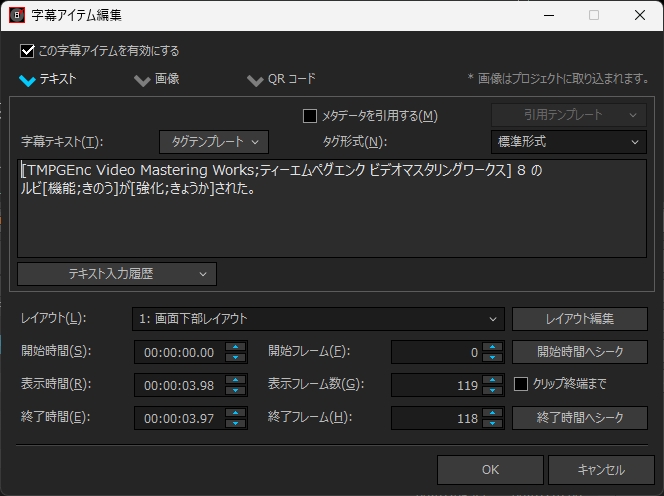
Task: Decrease 終了時間 with down arrow
Action: 235,424
